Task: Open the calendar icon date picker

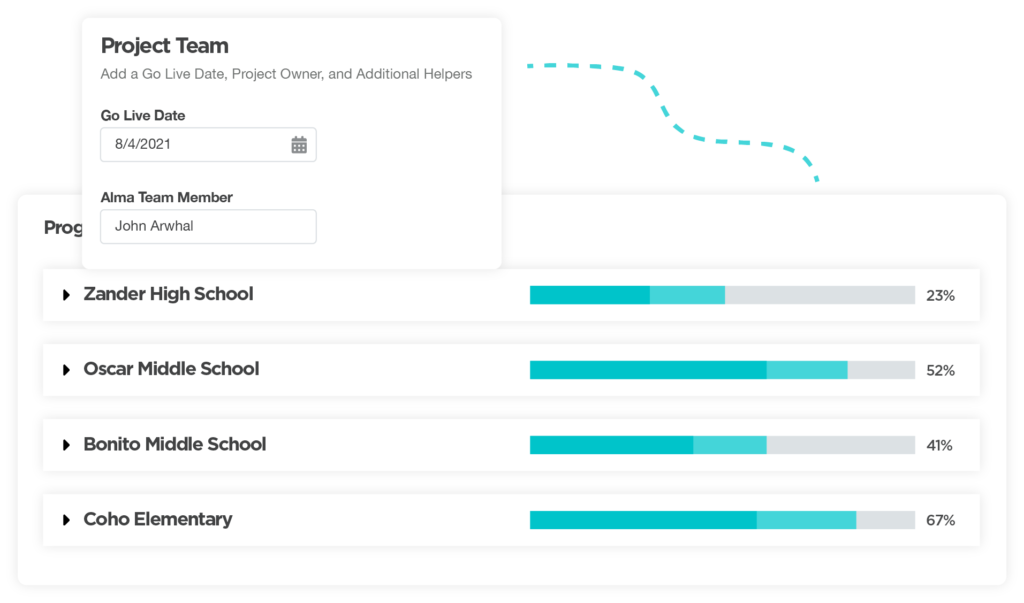Action: pos(299,145)
